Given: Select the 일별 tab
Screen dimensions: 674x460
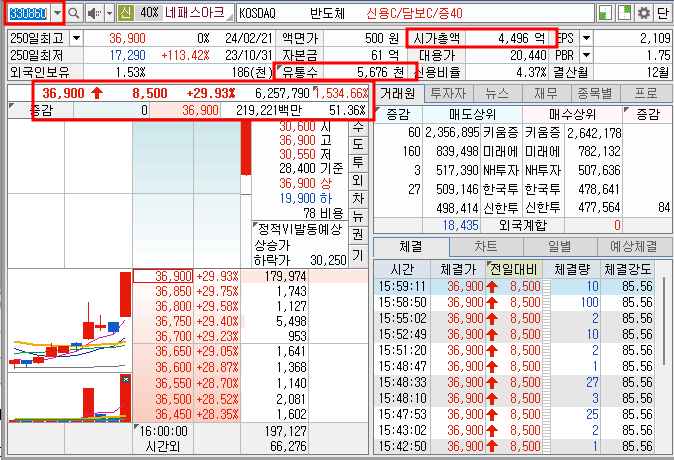Looking at the screenshot, I should (x=560, y=247).
